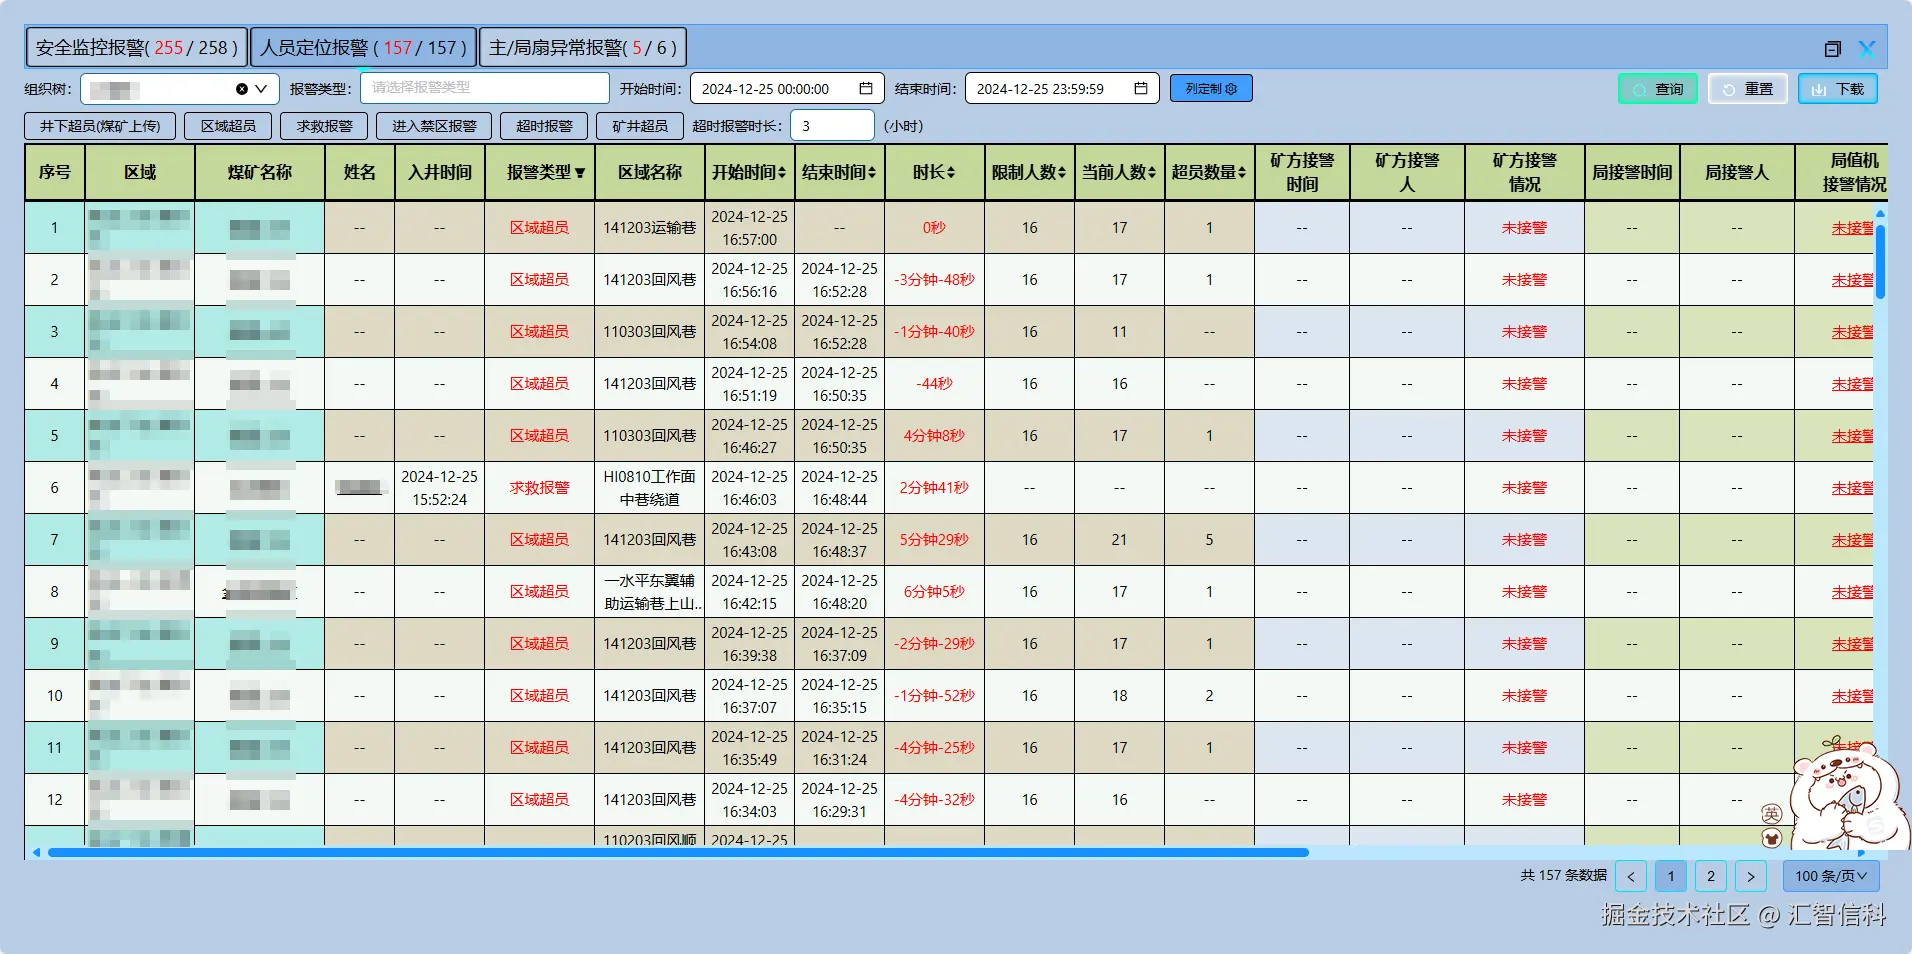The width and height of the screenshot is (1912, 954).
Task: Click the 区域超员 alarm type in row 12
Action: tap(539, 800)
